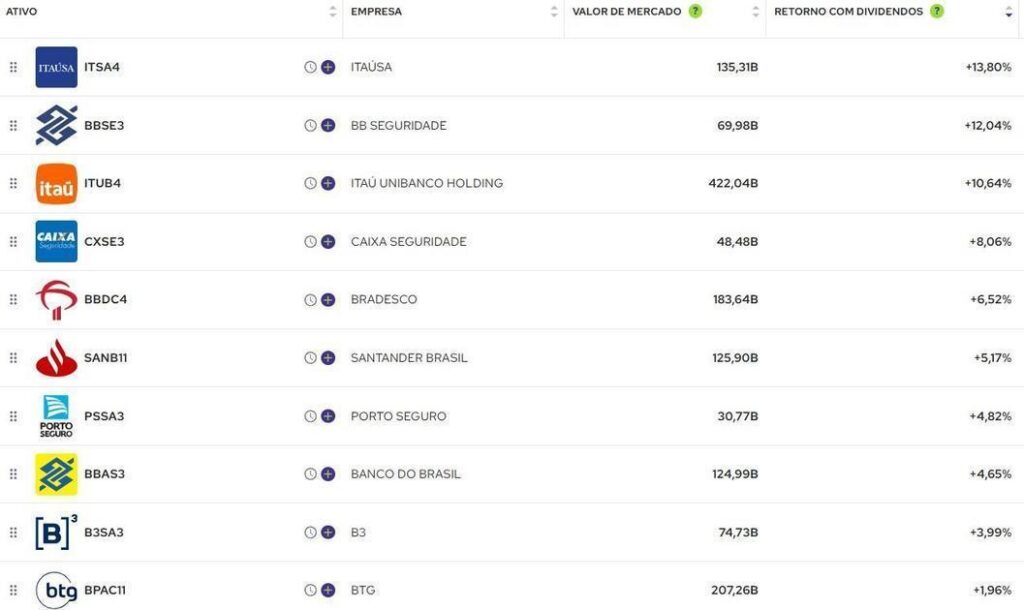Sort table by Ativo column arrows
This screenshot has width=1024, height=610.
coord(333,12)
